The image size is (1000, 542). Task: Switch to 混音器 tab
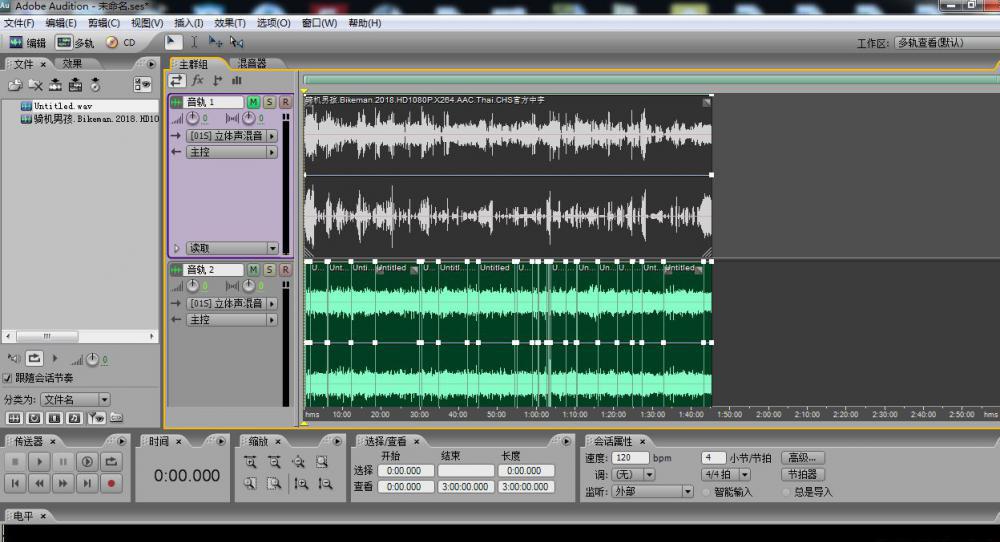252,63
